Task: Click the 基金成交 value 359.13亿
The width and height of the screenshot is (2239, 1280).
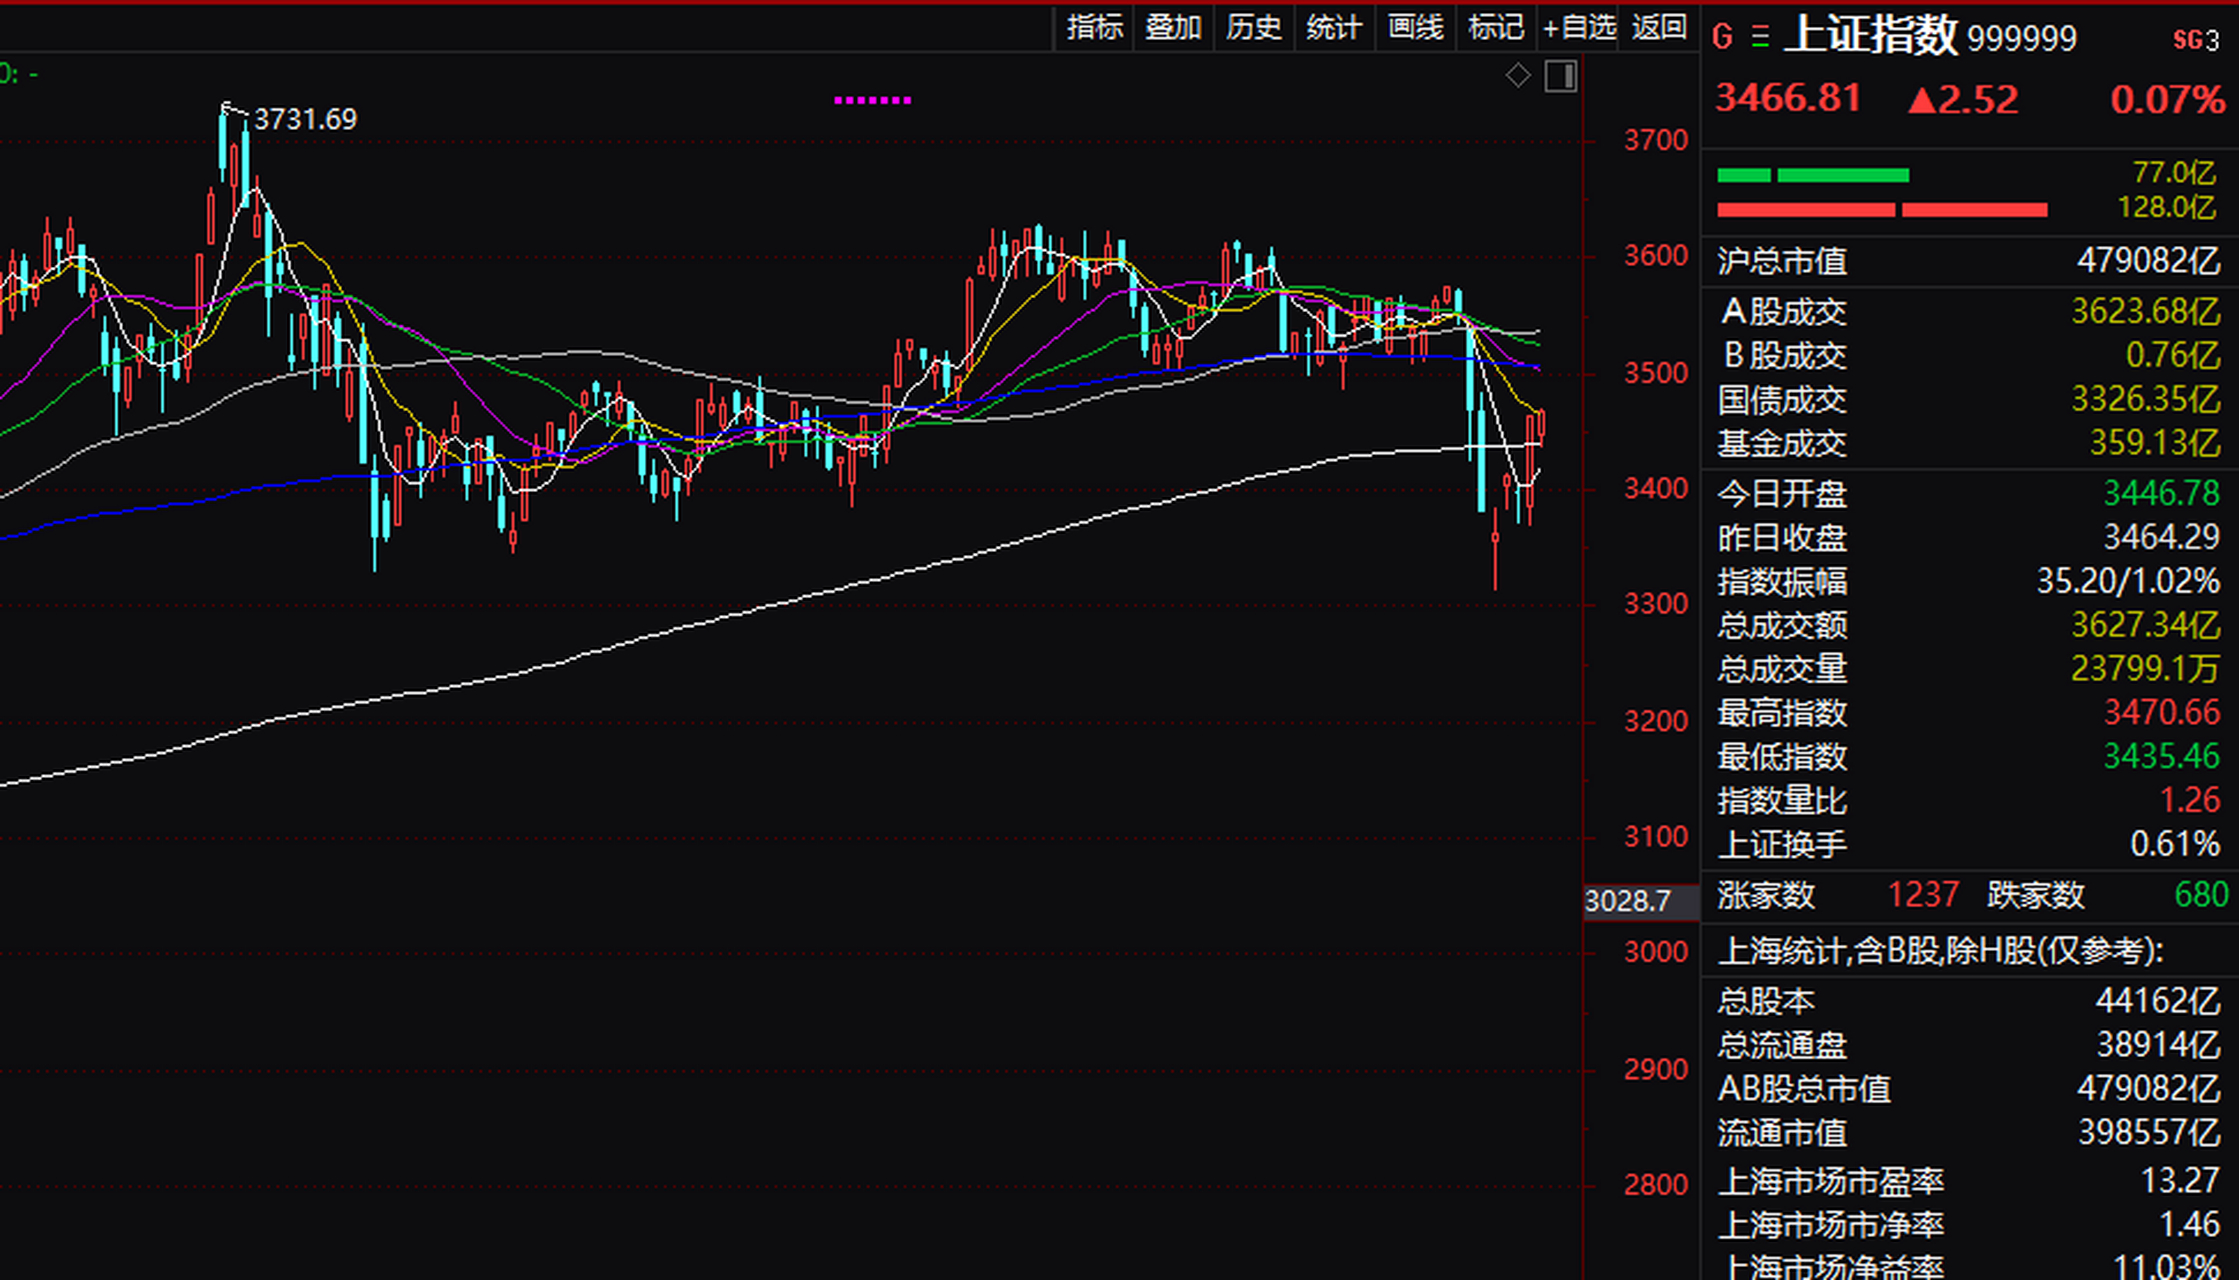Action: pos(2154,442)
